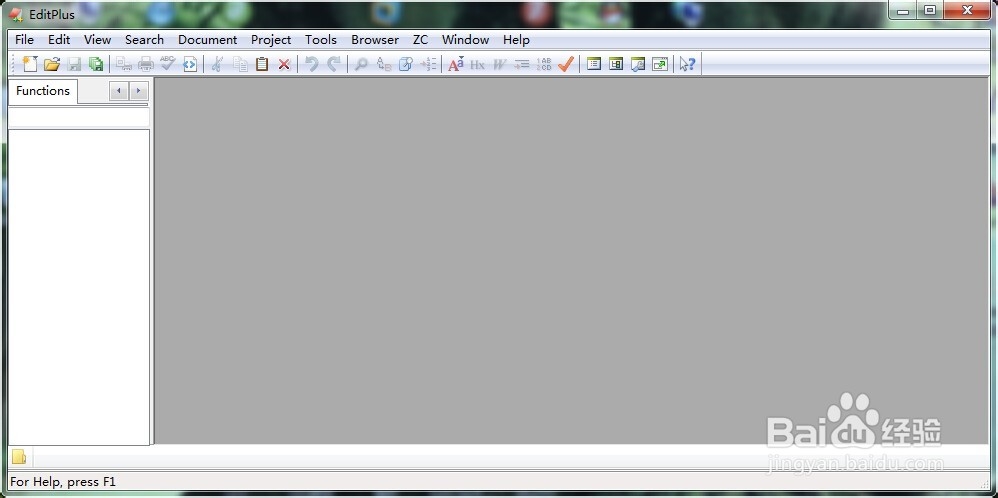Click the Find in Files icon
The image size is (998, 498).
click(405, 64)
